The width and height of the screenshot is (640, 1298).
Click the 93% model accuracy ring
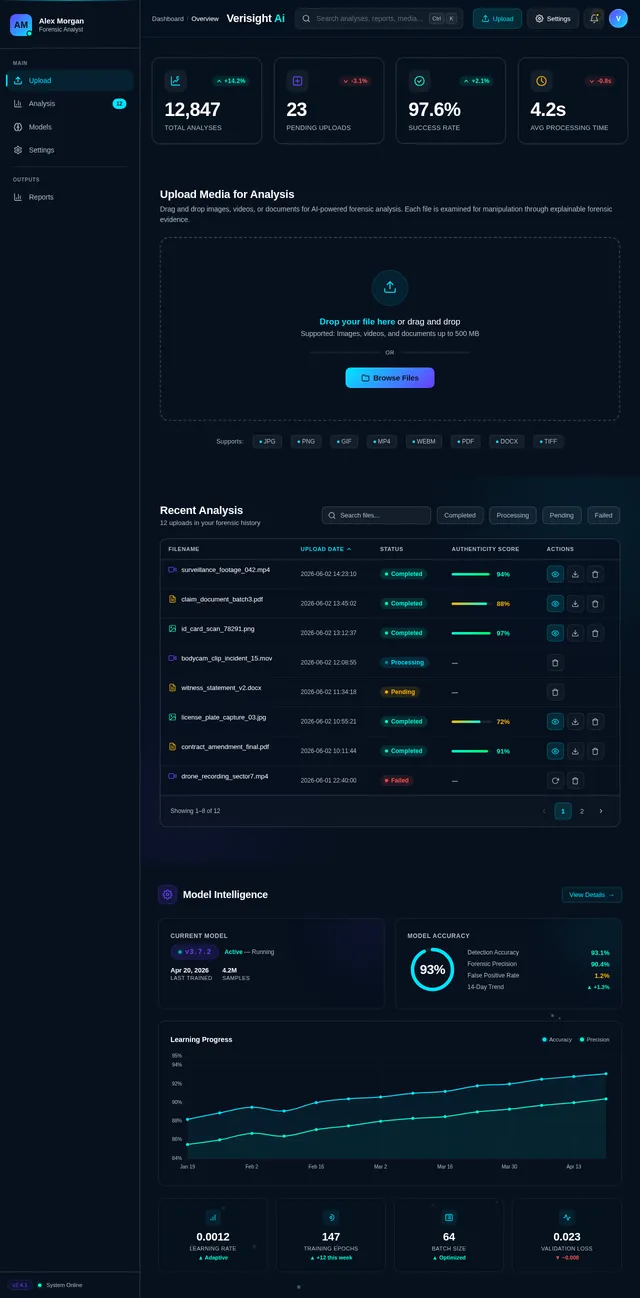[x=432, y=969]
